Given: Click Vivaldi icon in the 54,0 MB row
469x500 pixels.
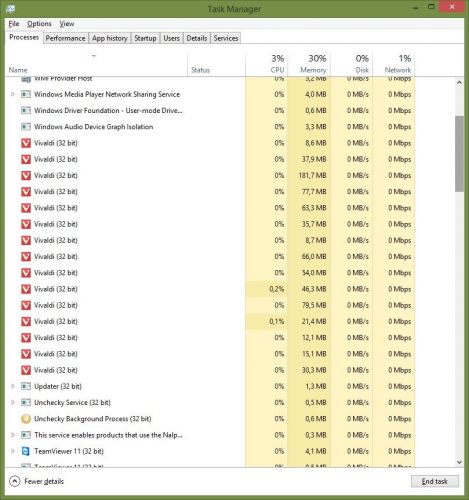Looking at the screenshot, I should (x=26, y=273).
